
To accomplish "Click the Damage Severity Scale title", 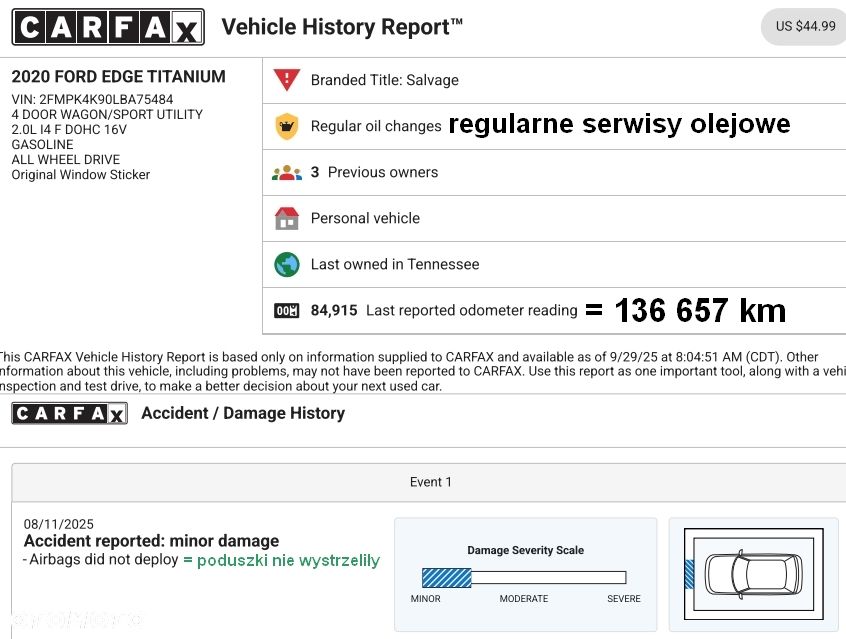I will [x=526, y=550].
